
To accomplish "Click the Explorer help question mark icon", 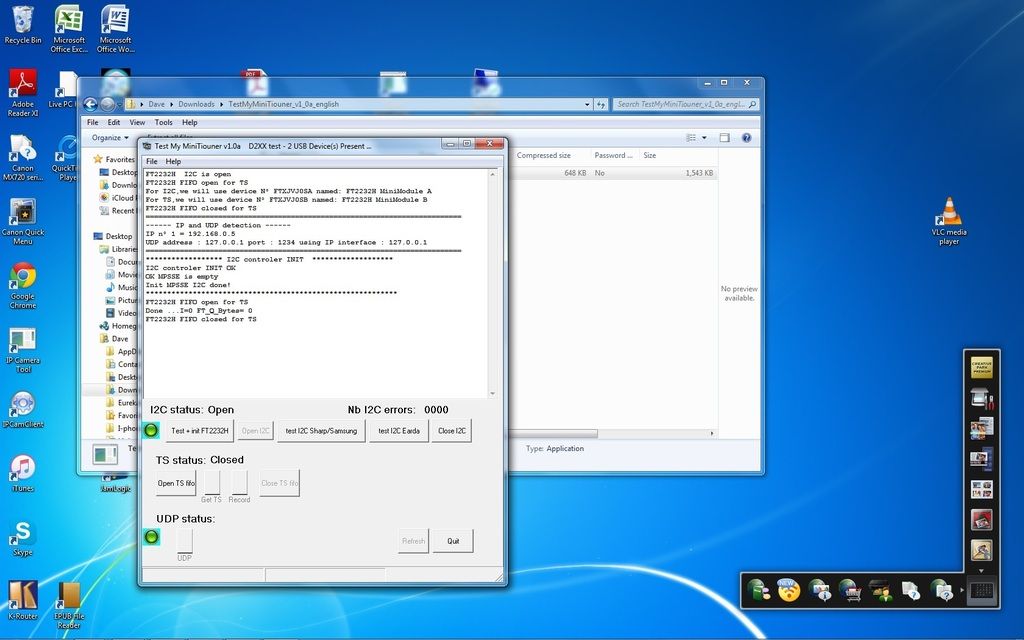I will pos(746,138).
